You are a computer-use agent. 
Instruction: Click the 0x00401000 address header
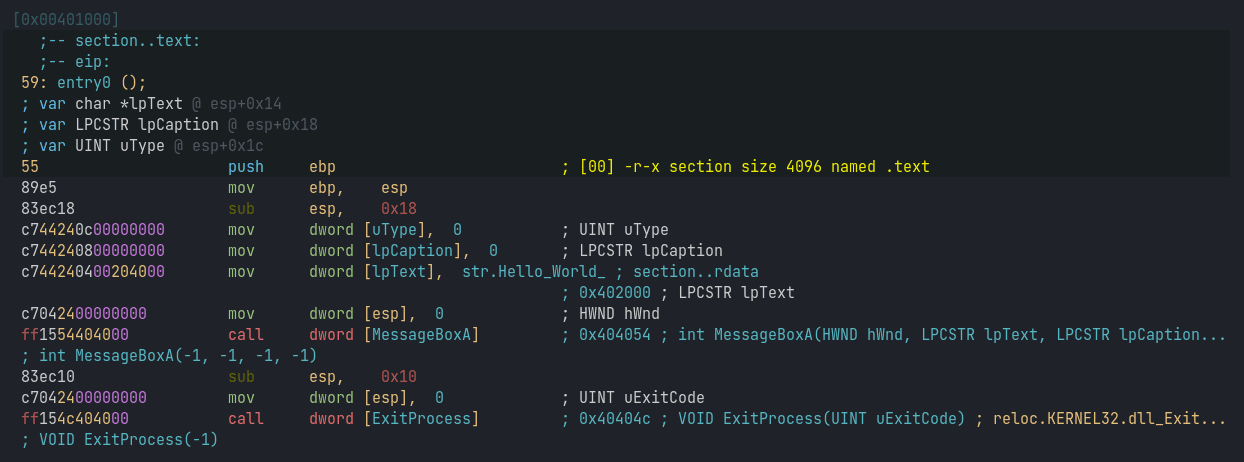click(66, 19)
